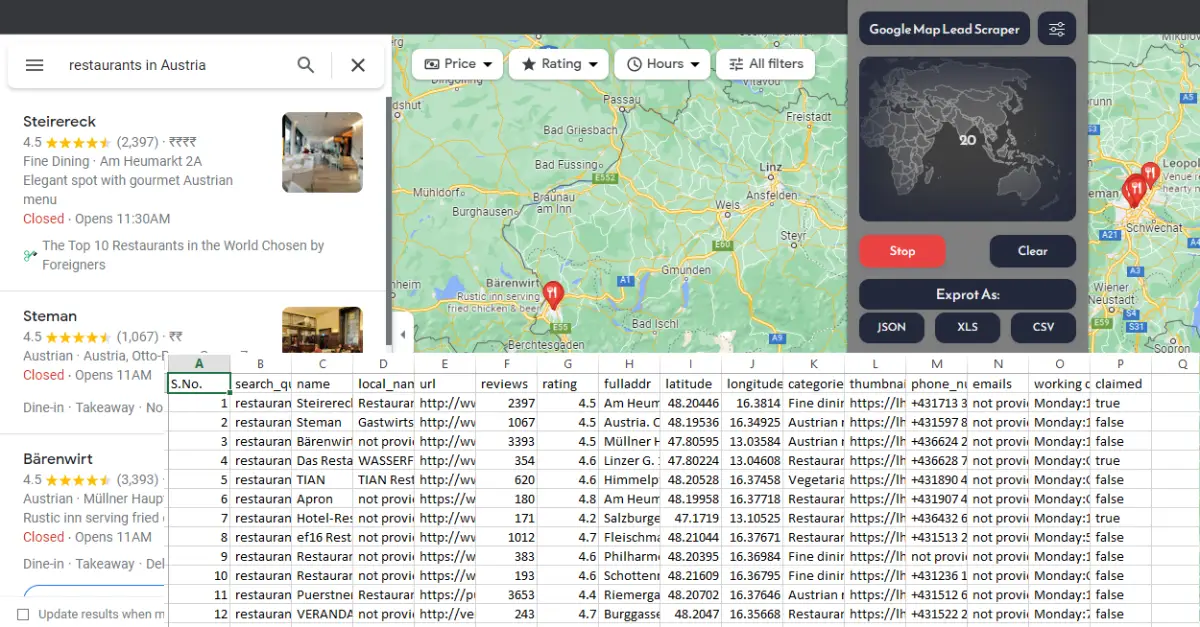Export scraped leads as CSV
This screenshot has height=627, width=1200.
(x=1043, y=327)
